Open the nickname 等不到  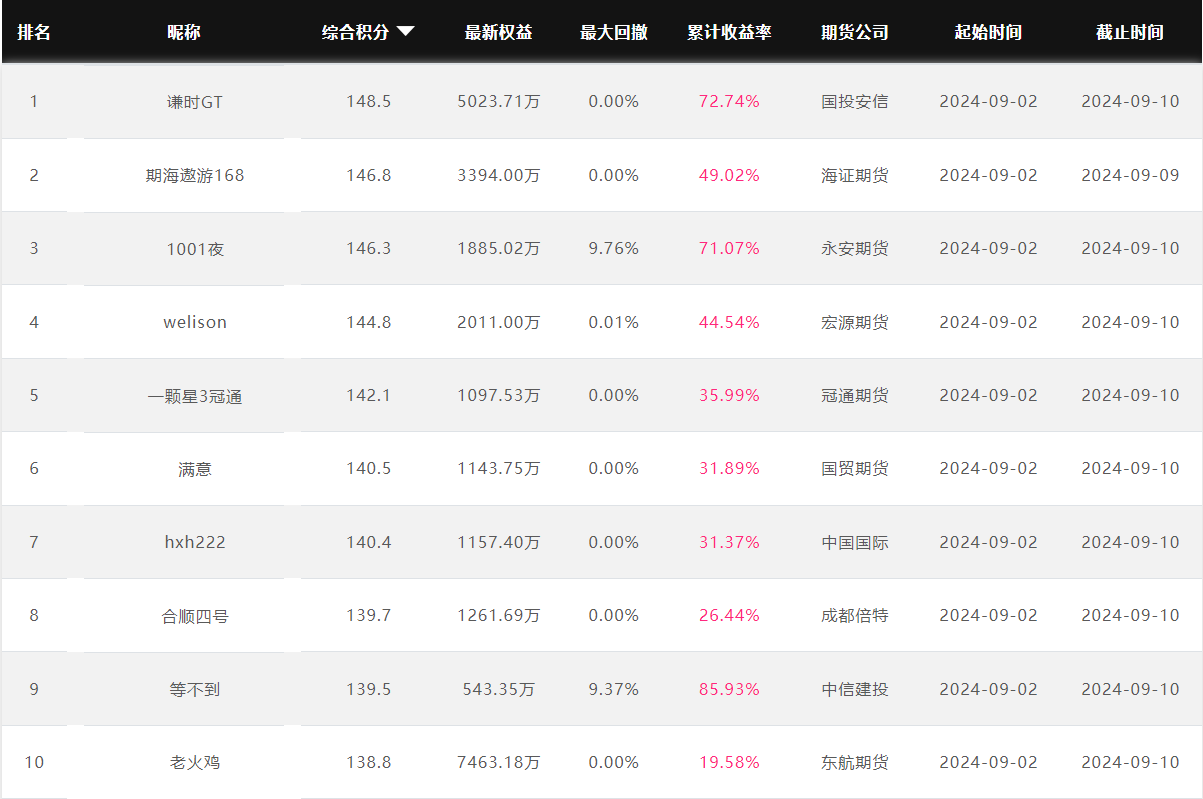click(x=195, y=689)
